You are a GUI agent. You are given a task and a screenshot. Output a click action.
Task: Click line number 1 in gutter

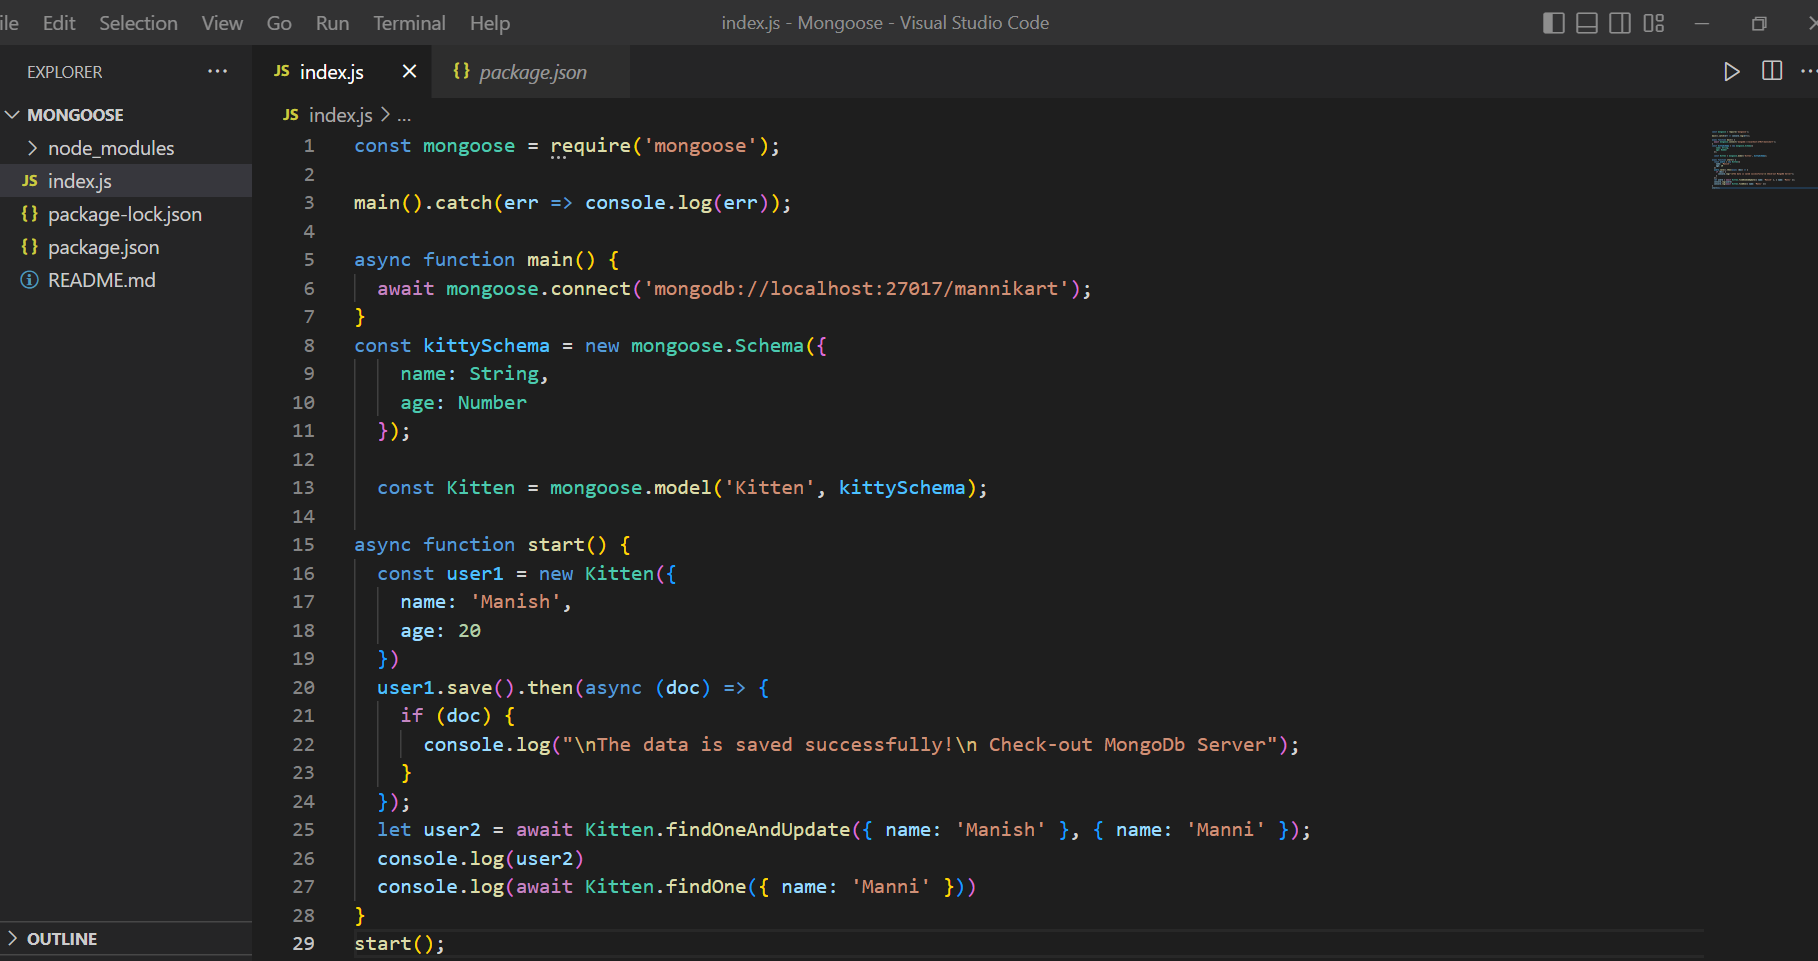pos(309,146)
